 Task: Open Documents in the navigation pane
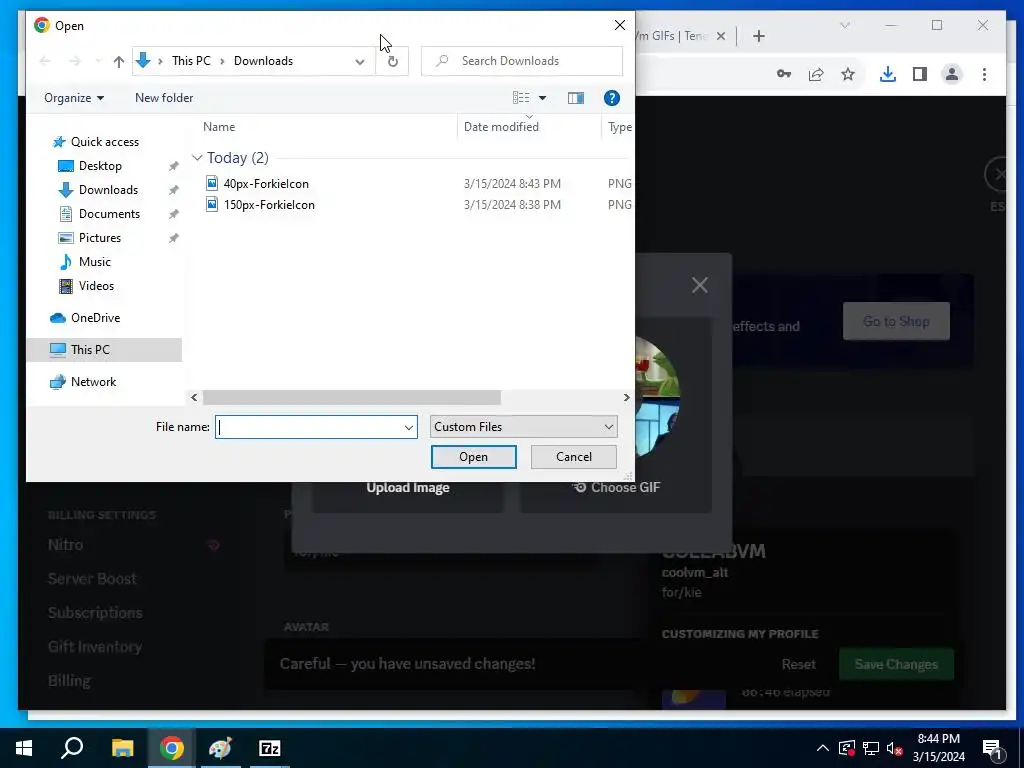pos(109,214)
